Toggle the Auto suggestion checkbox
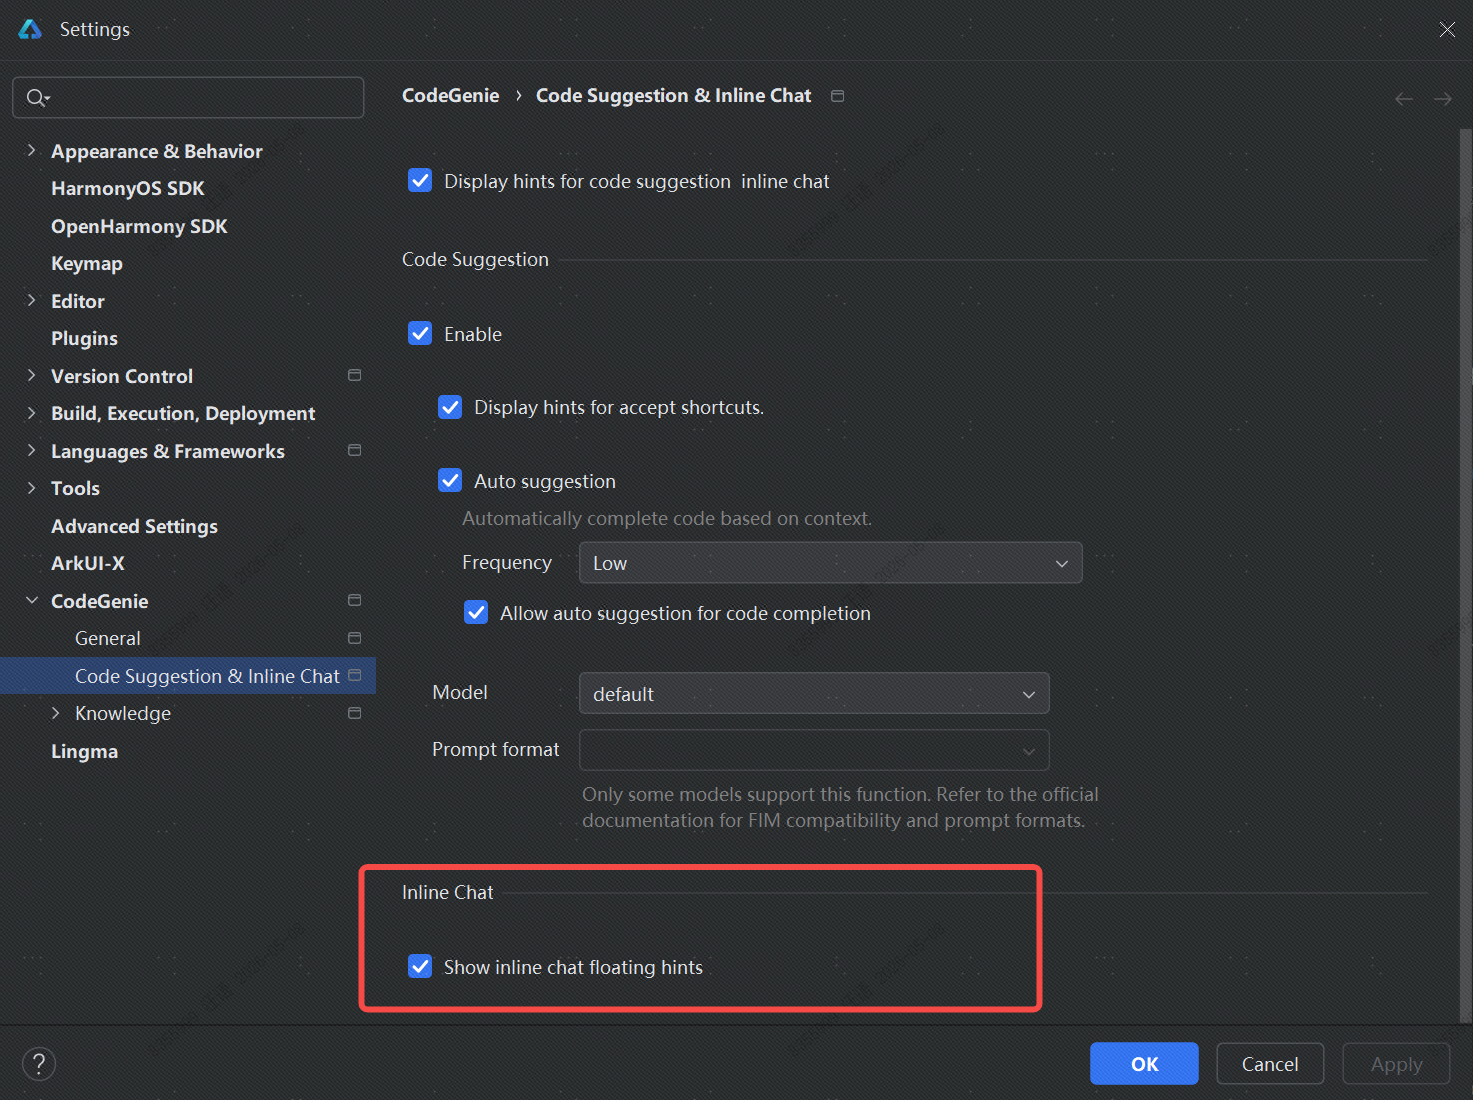1473x1100 pixels. coord(450,481)
